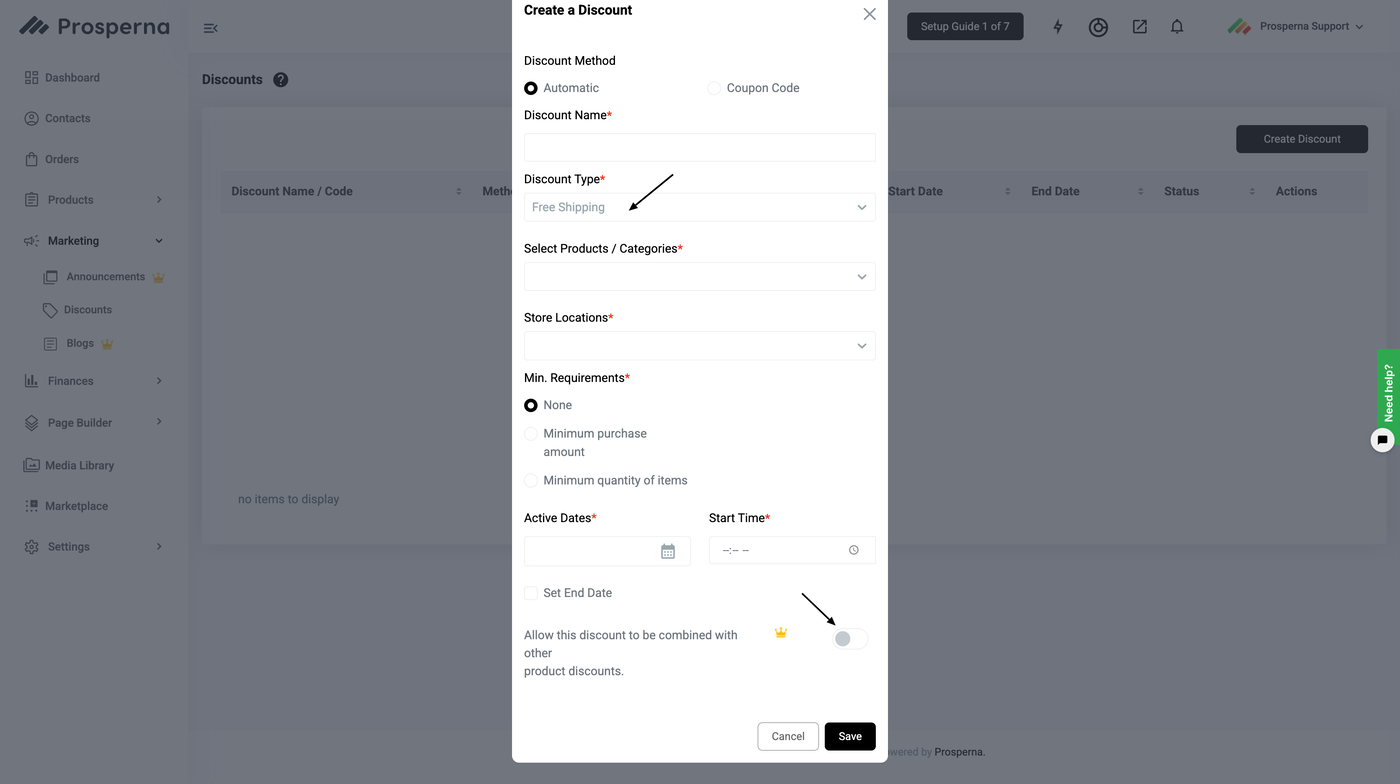Open the Discount Type dropdown

point(699,207)
